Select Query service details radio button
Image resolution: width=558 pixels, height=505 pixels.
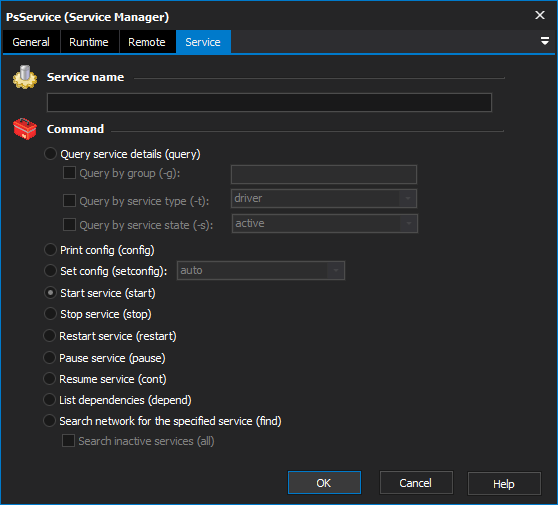[x=50, y=154]
